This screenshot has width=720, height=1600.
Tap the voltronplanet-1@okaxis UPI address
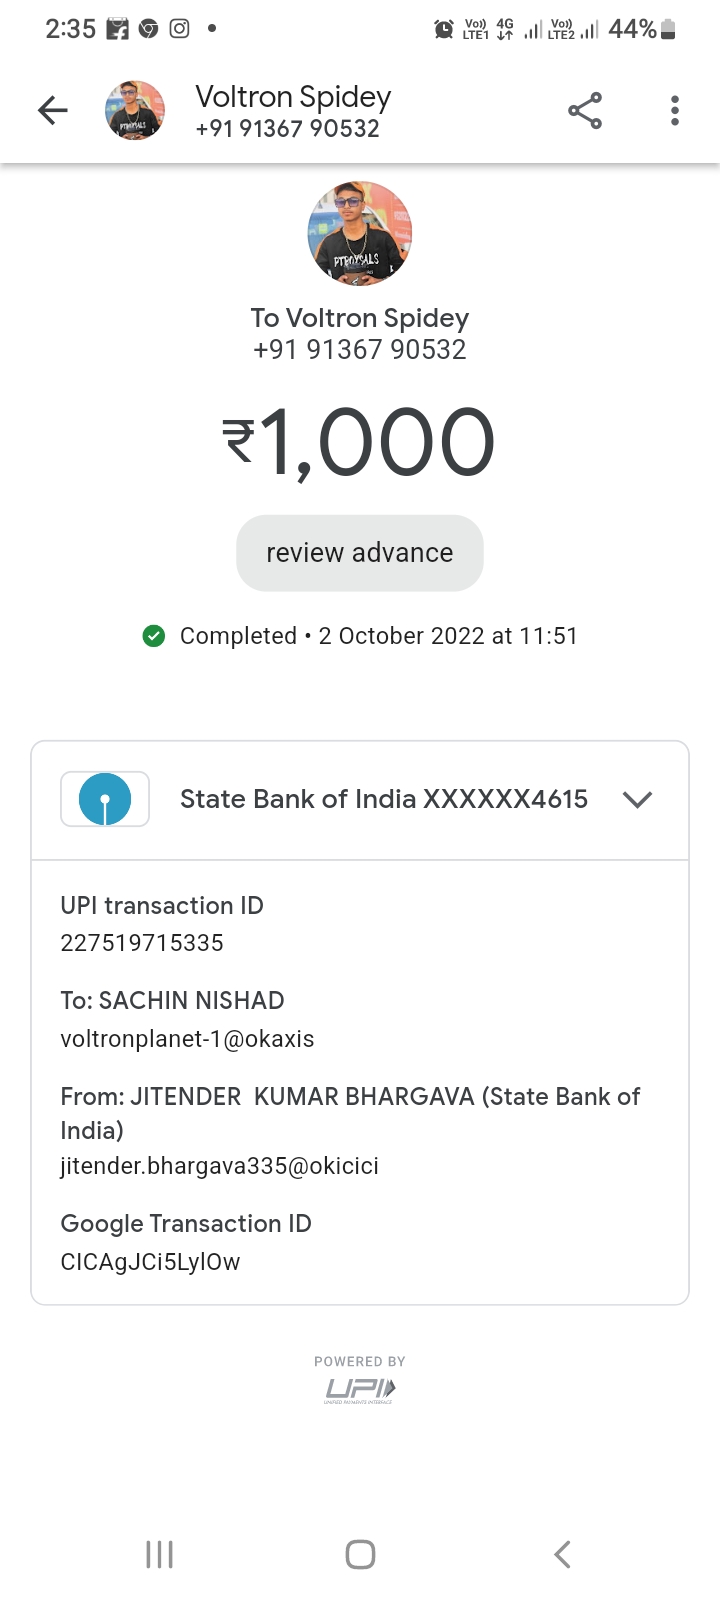187,1039
